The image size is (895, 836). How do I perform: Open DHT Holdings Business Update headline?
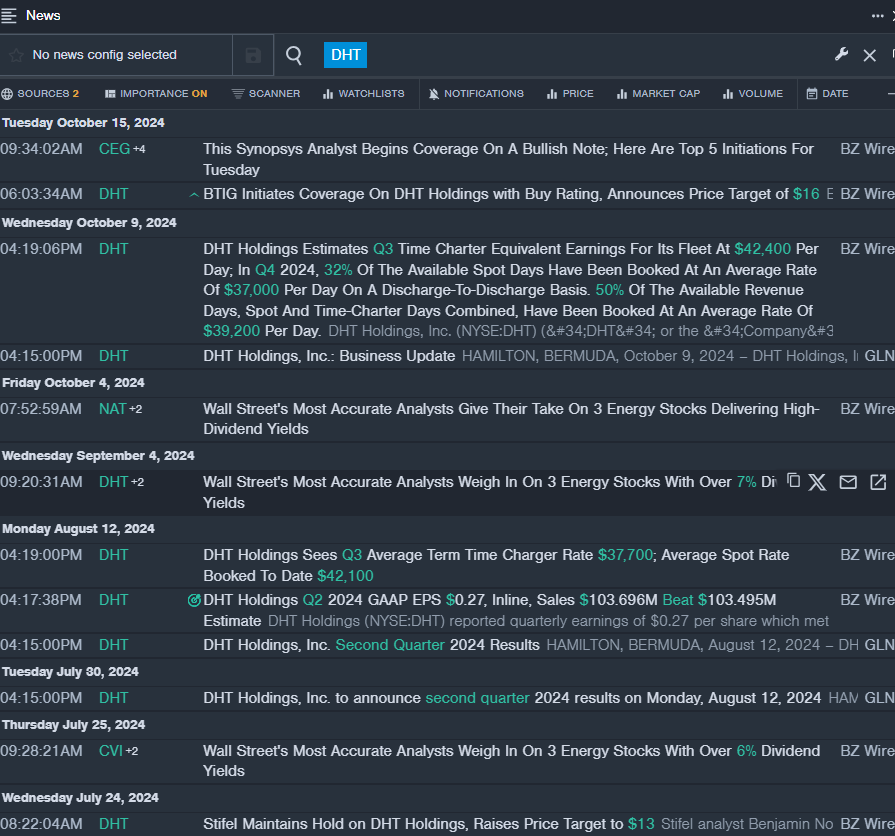coord(329,356)
